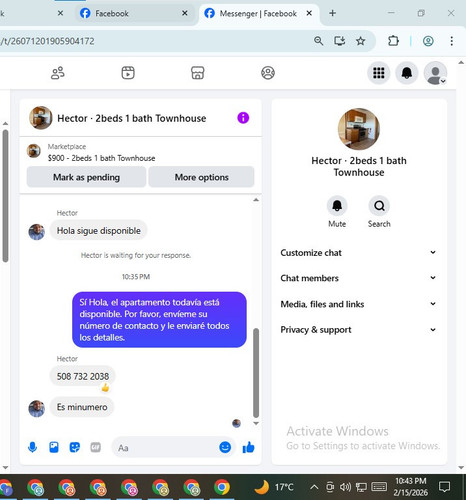Image resolution: width=466 pixels, height=500 pixels.
Task: Open the Extensions puzzle icon
Action: (393, 41)
